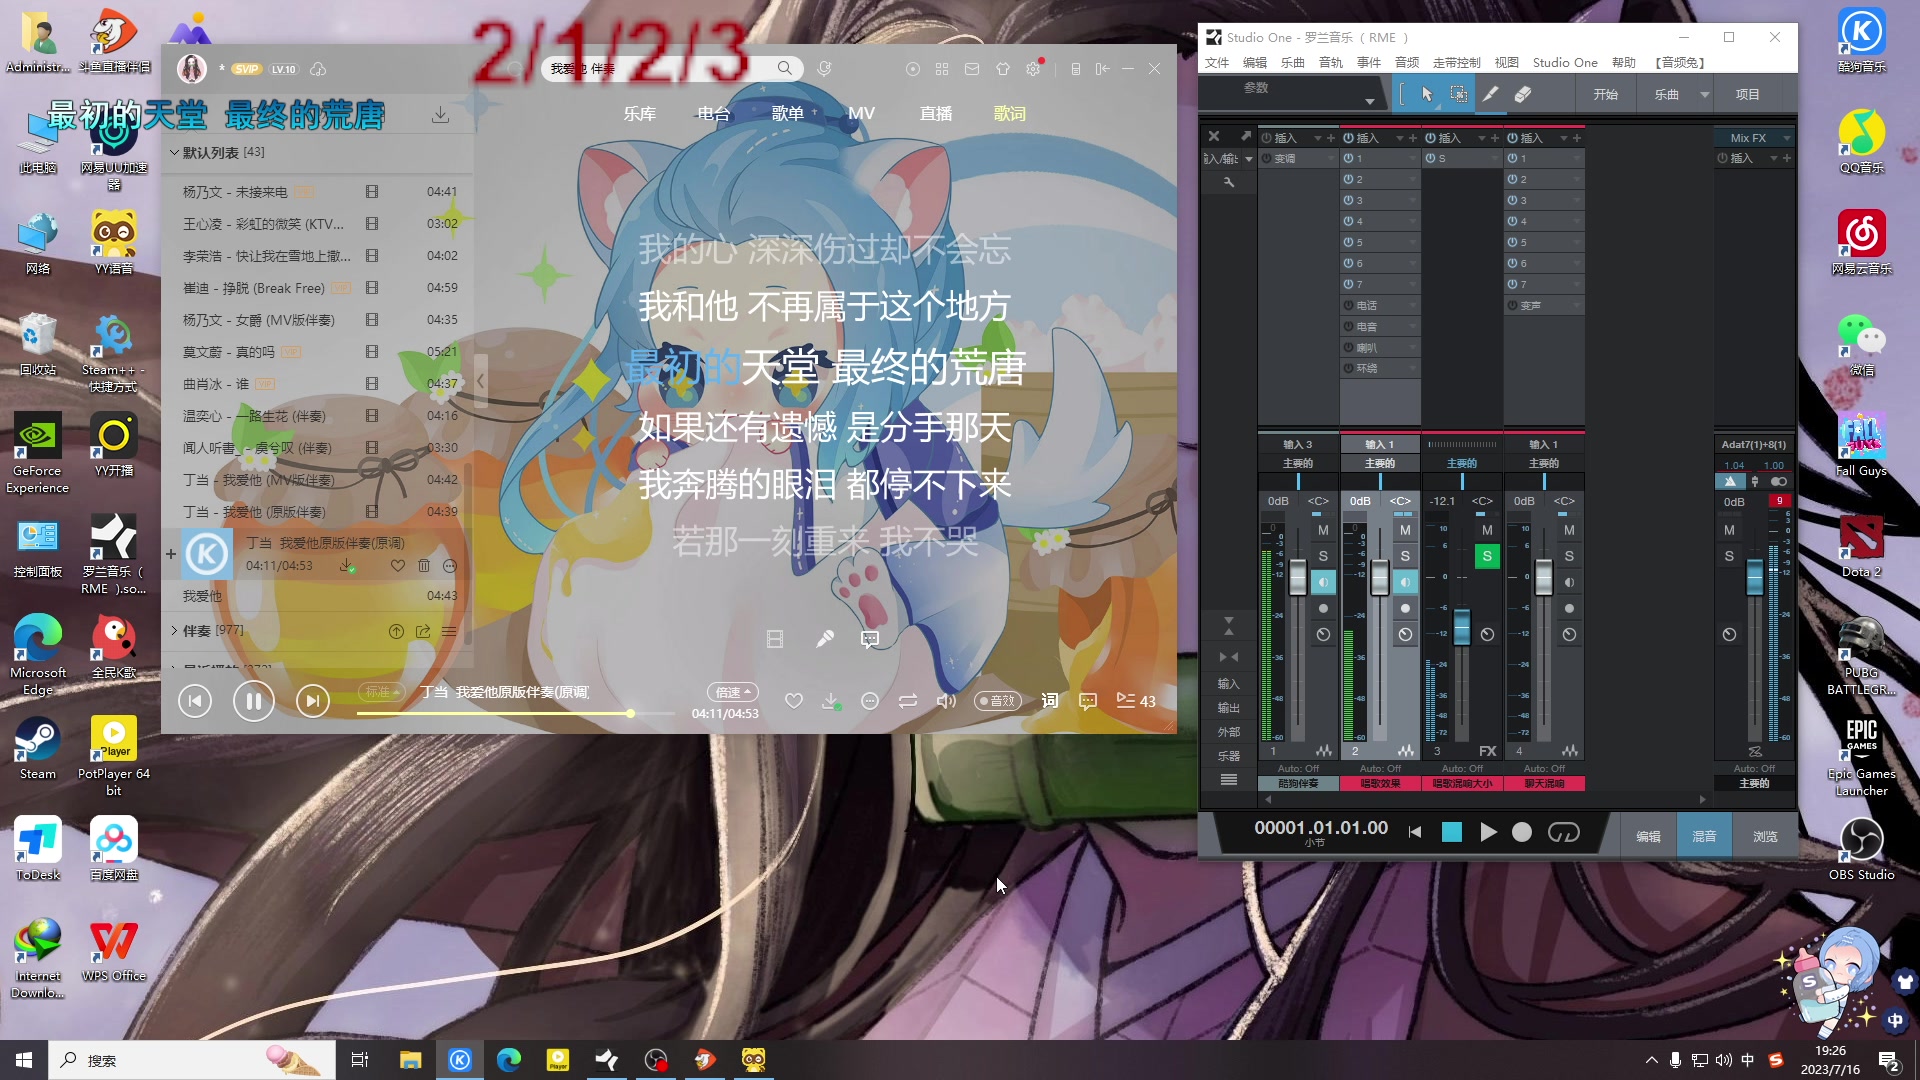Image resolution: width=1920 pixels, height=1080 pixels.
Task: Skip to the previous song in KuGou
Action: coord(195,701)
